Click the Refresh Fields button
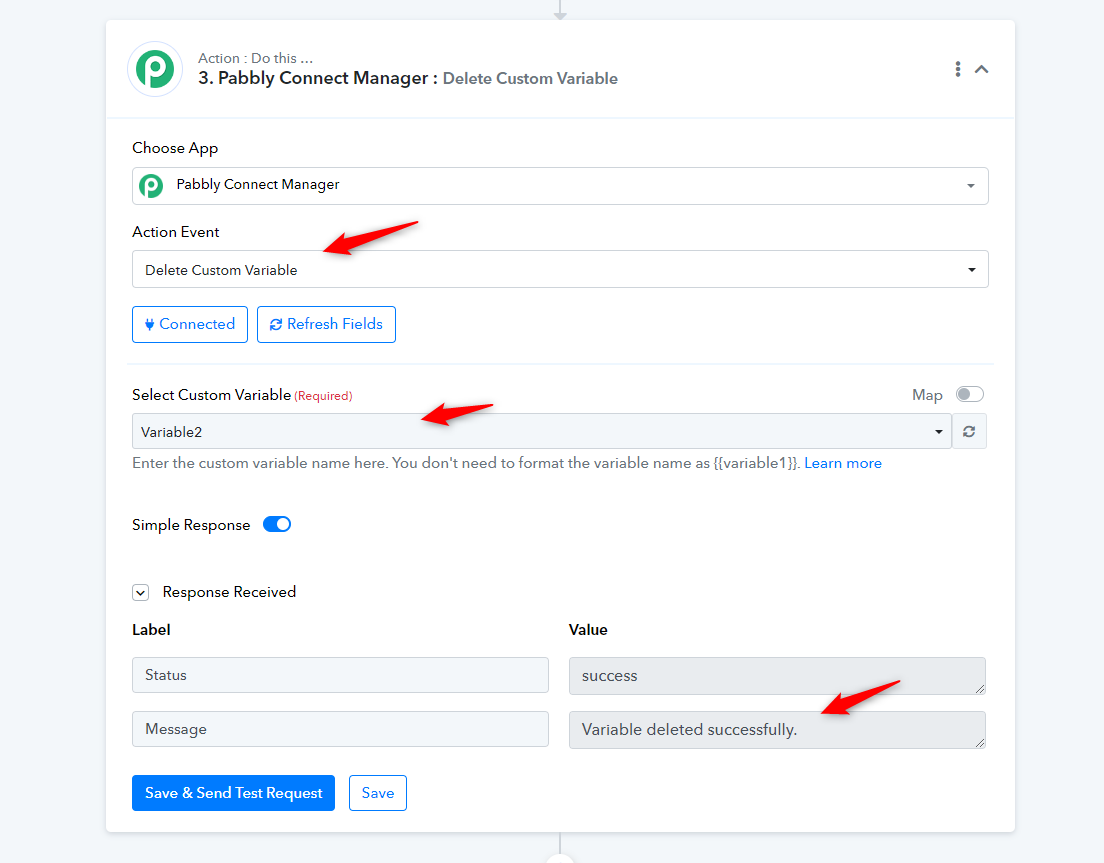This screenshot has width=1104, height=863. click(326, 325)
